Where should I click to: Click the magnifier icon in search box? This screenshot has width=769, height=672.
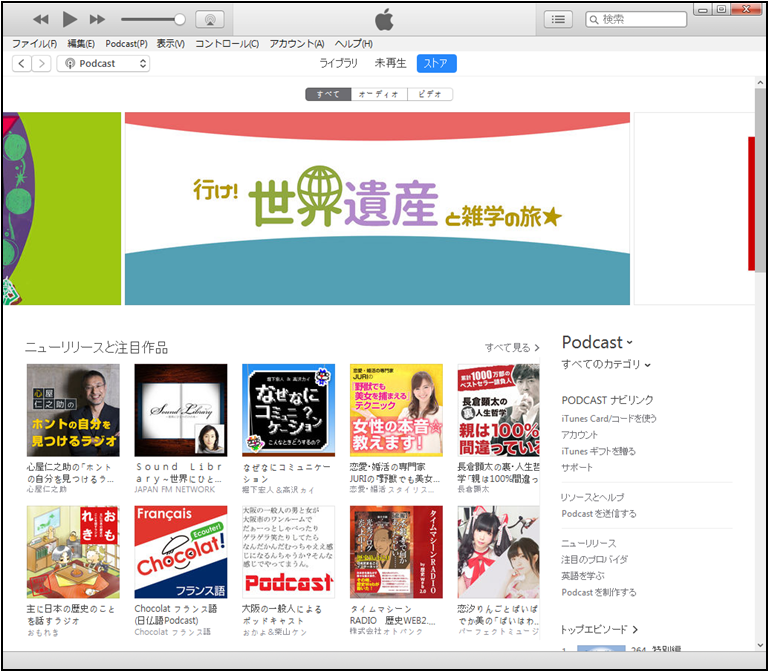[594, 20]
